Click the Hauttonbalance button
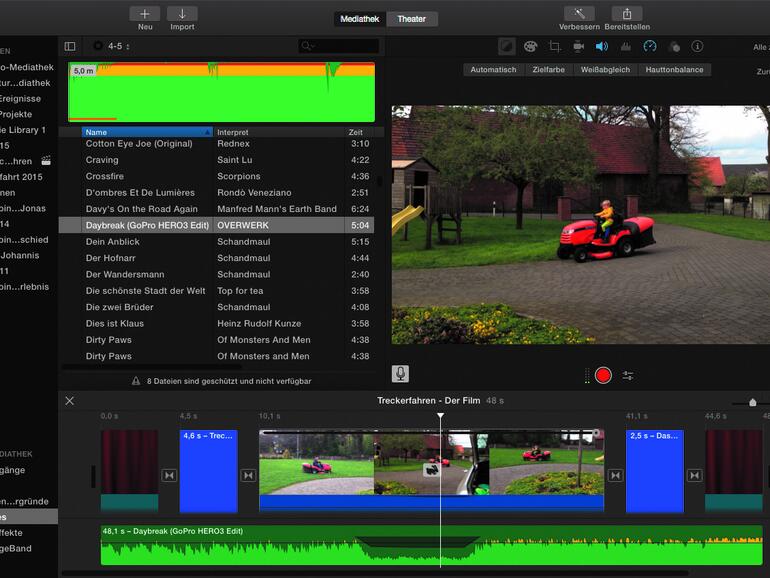The width and height of the screenshot is (770, 578). tap(673, 70)
